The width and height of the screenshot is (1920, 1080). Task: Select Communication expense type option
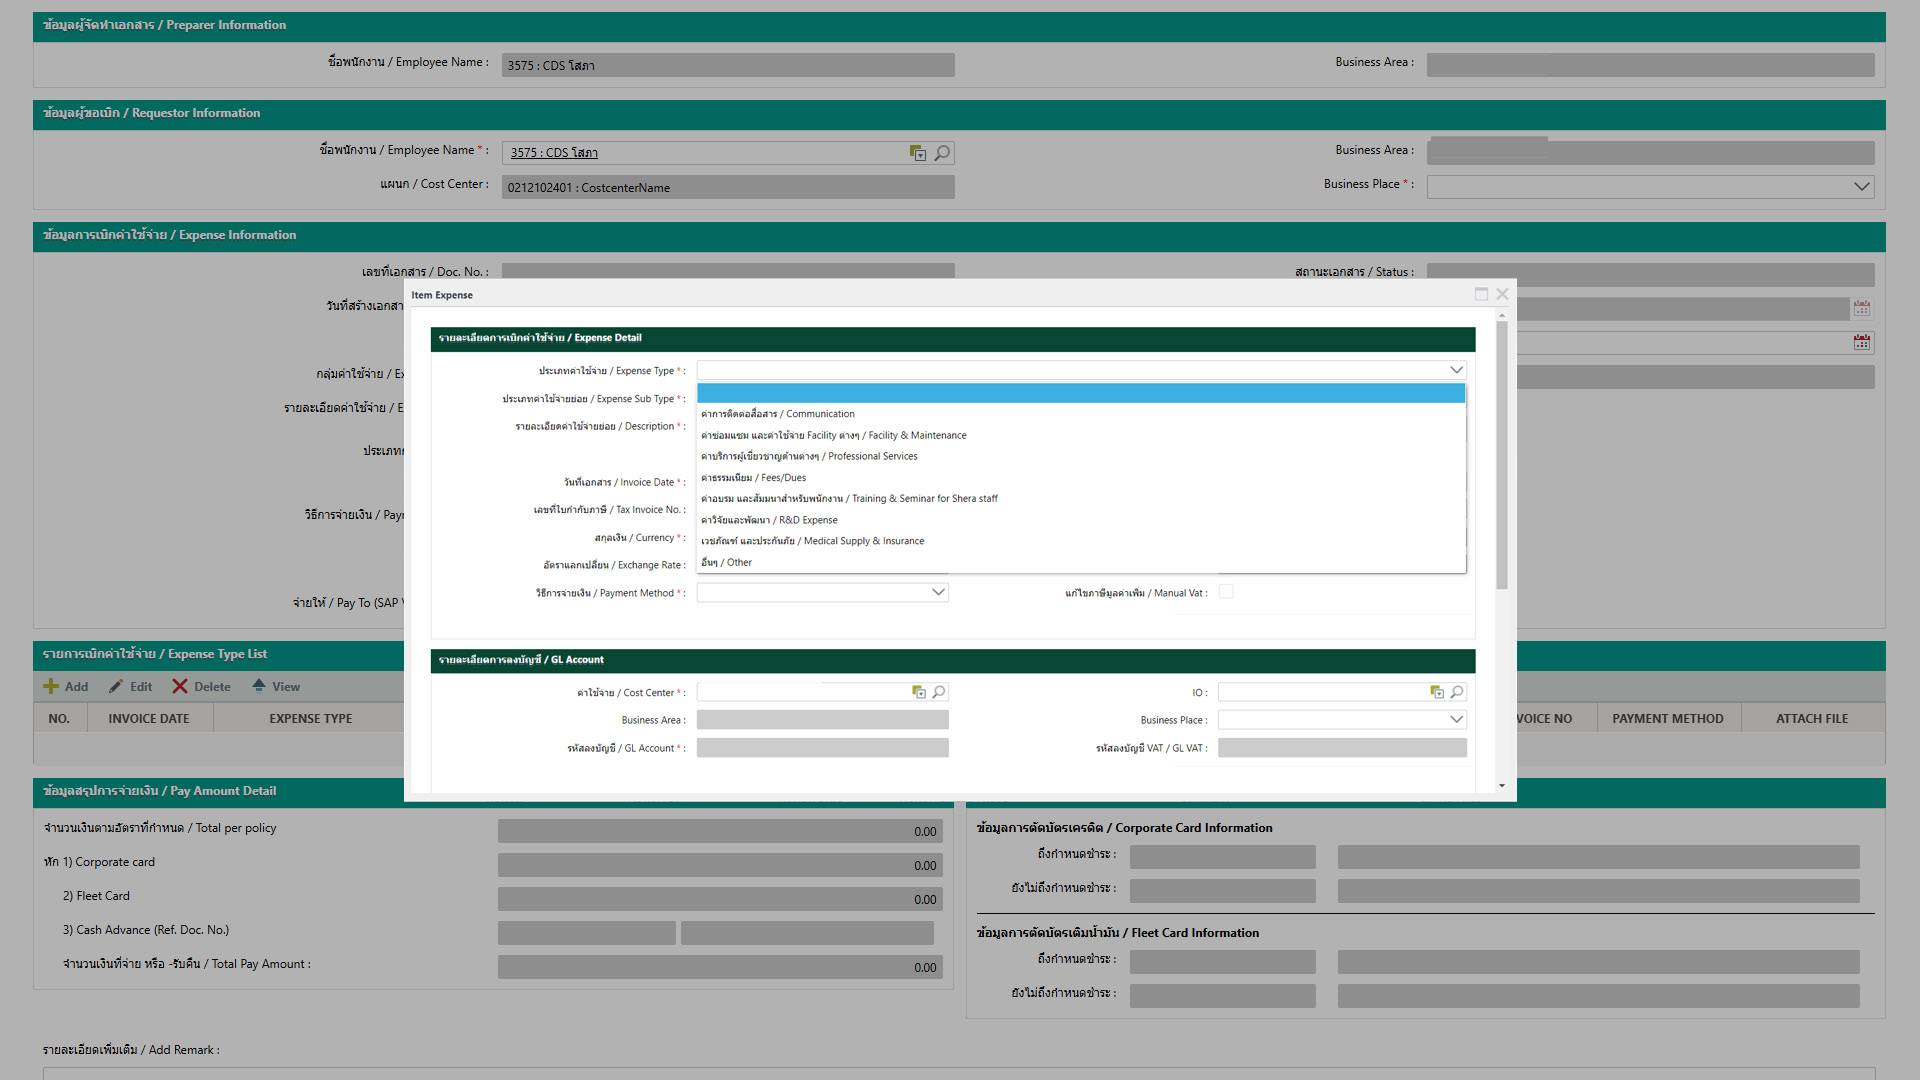778,414
